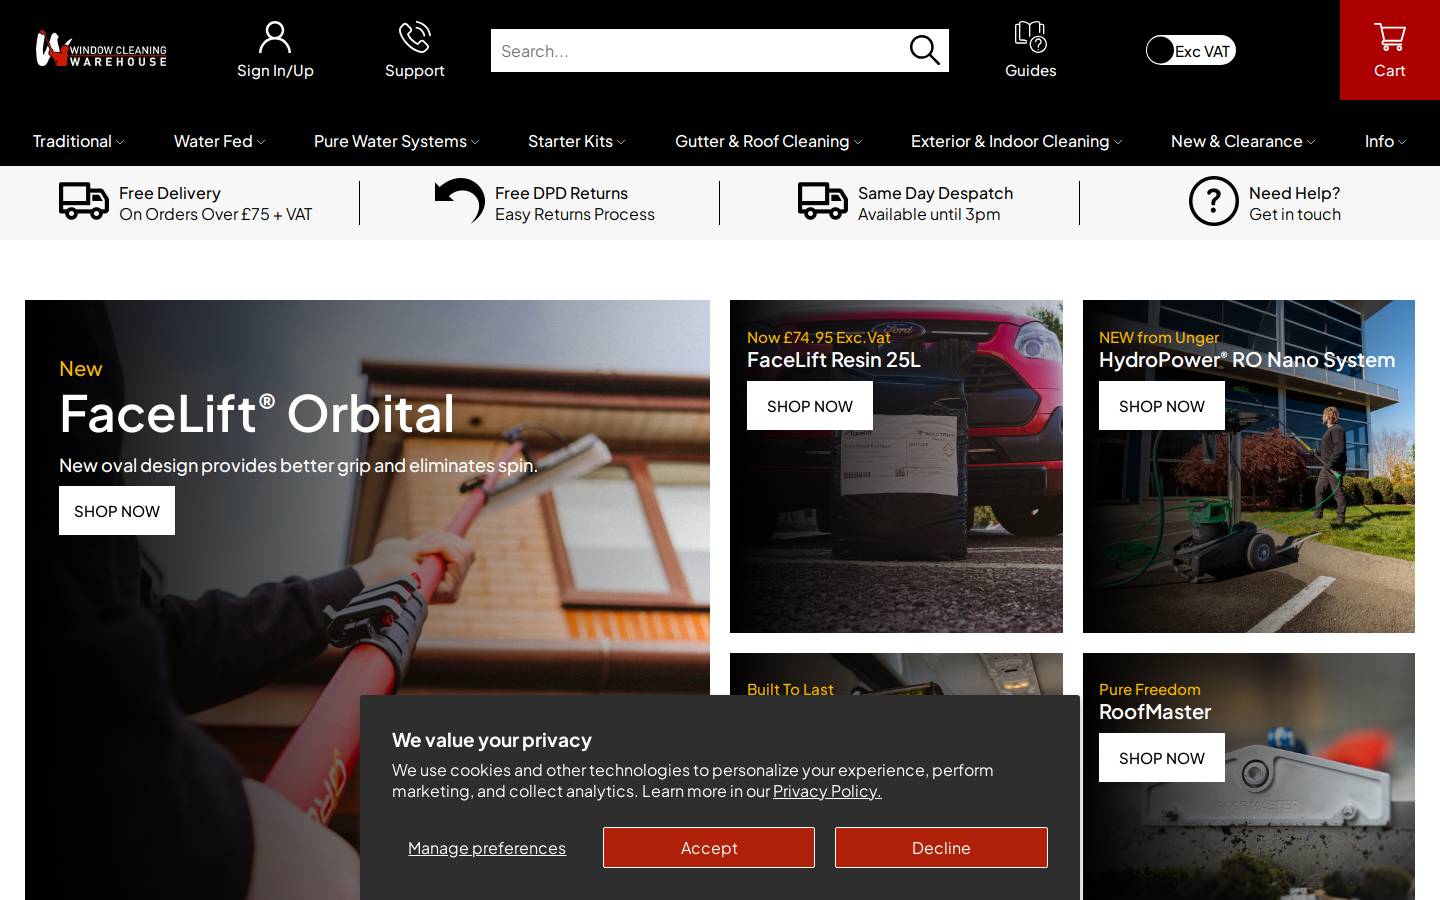The width and height of the screenshot is (1440, 900).
Task: Click the Free DPD Returns text
Action: pyautogui.click(x=561, y=193)
